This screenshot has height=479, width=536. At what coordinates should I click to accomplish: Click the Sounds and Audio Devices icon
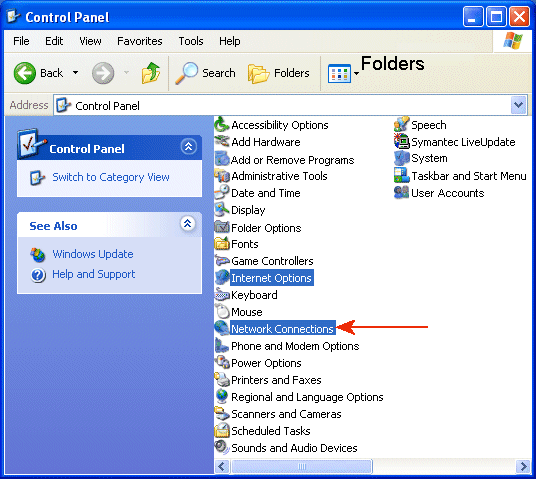[x=222, y=447]
